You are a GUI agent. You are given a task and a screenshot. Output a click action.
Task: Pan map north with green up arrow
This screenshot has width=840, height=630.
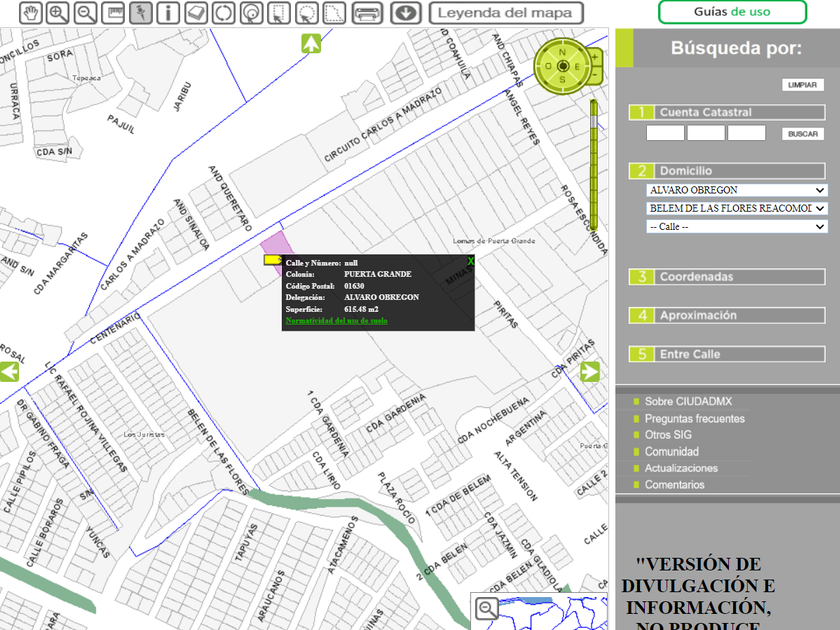(x=311, y=44)
